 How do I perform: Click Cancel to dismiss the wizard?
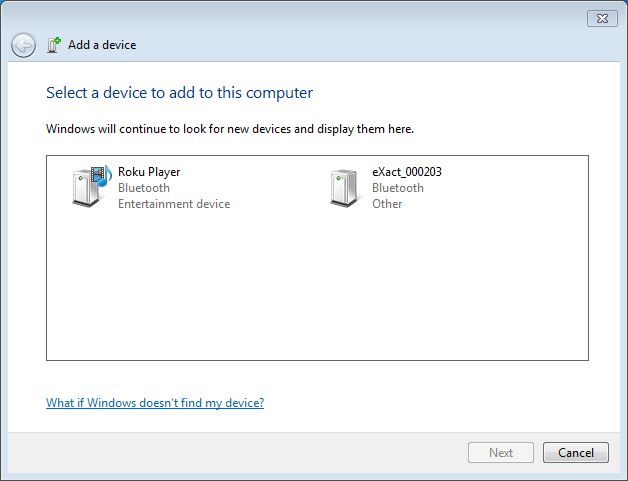click(575, 452)
